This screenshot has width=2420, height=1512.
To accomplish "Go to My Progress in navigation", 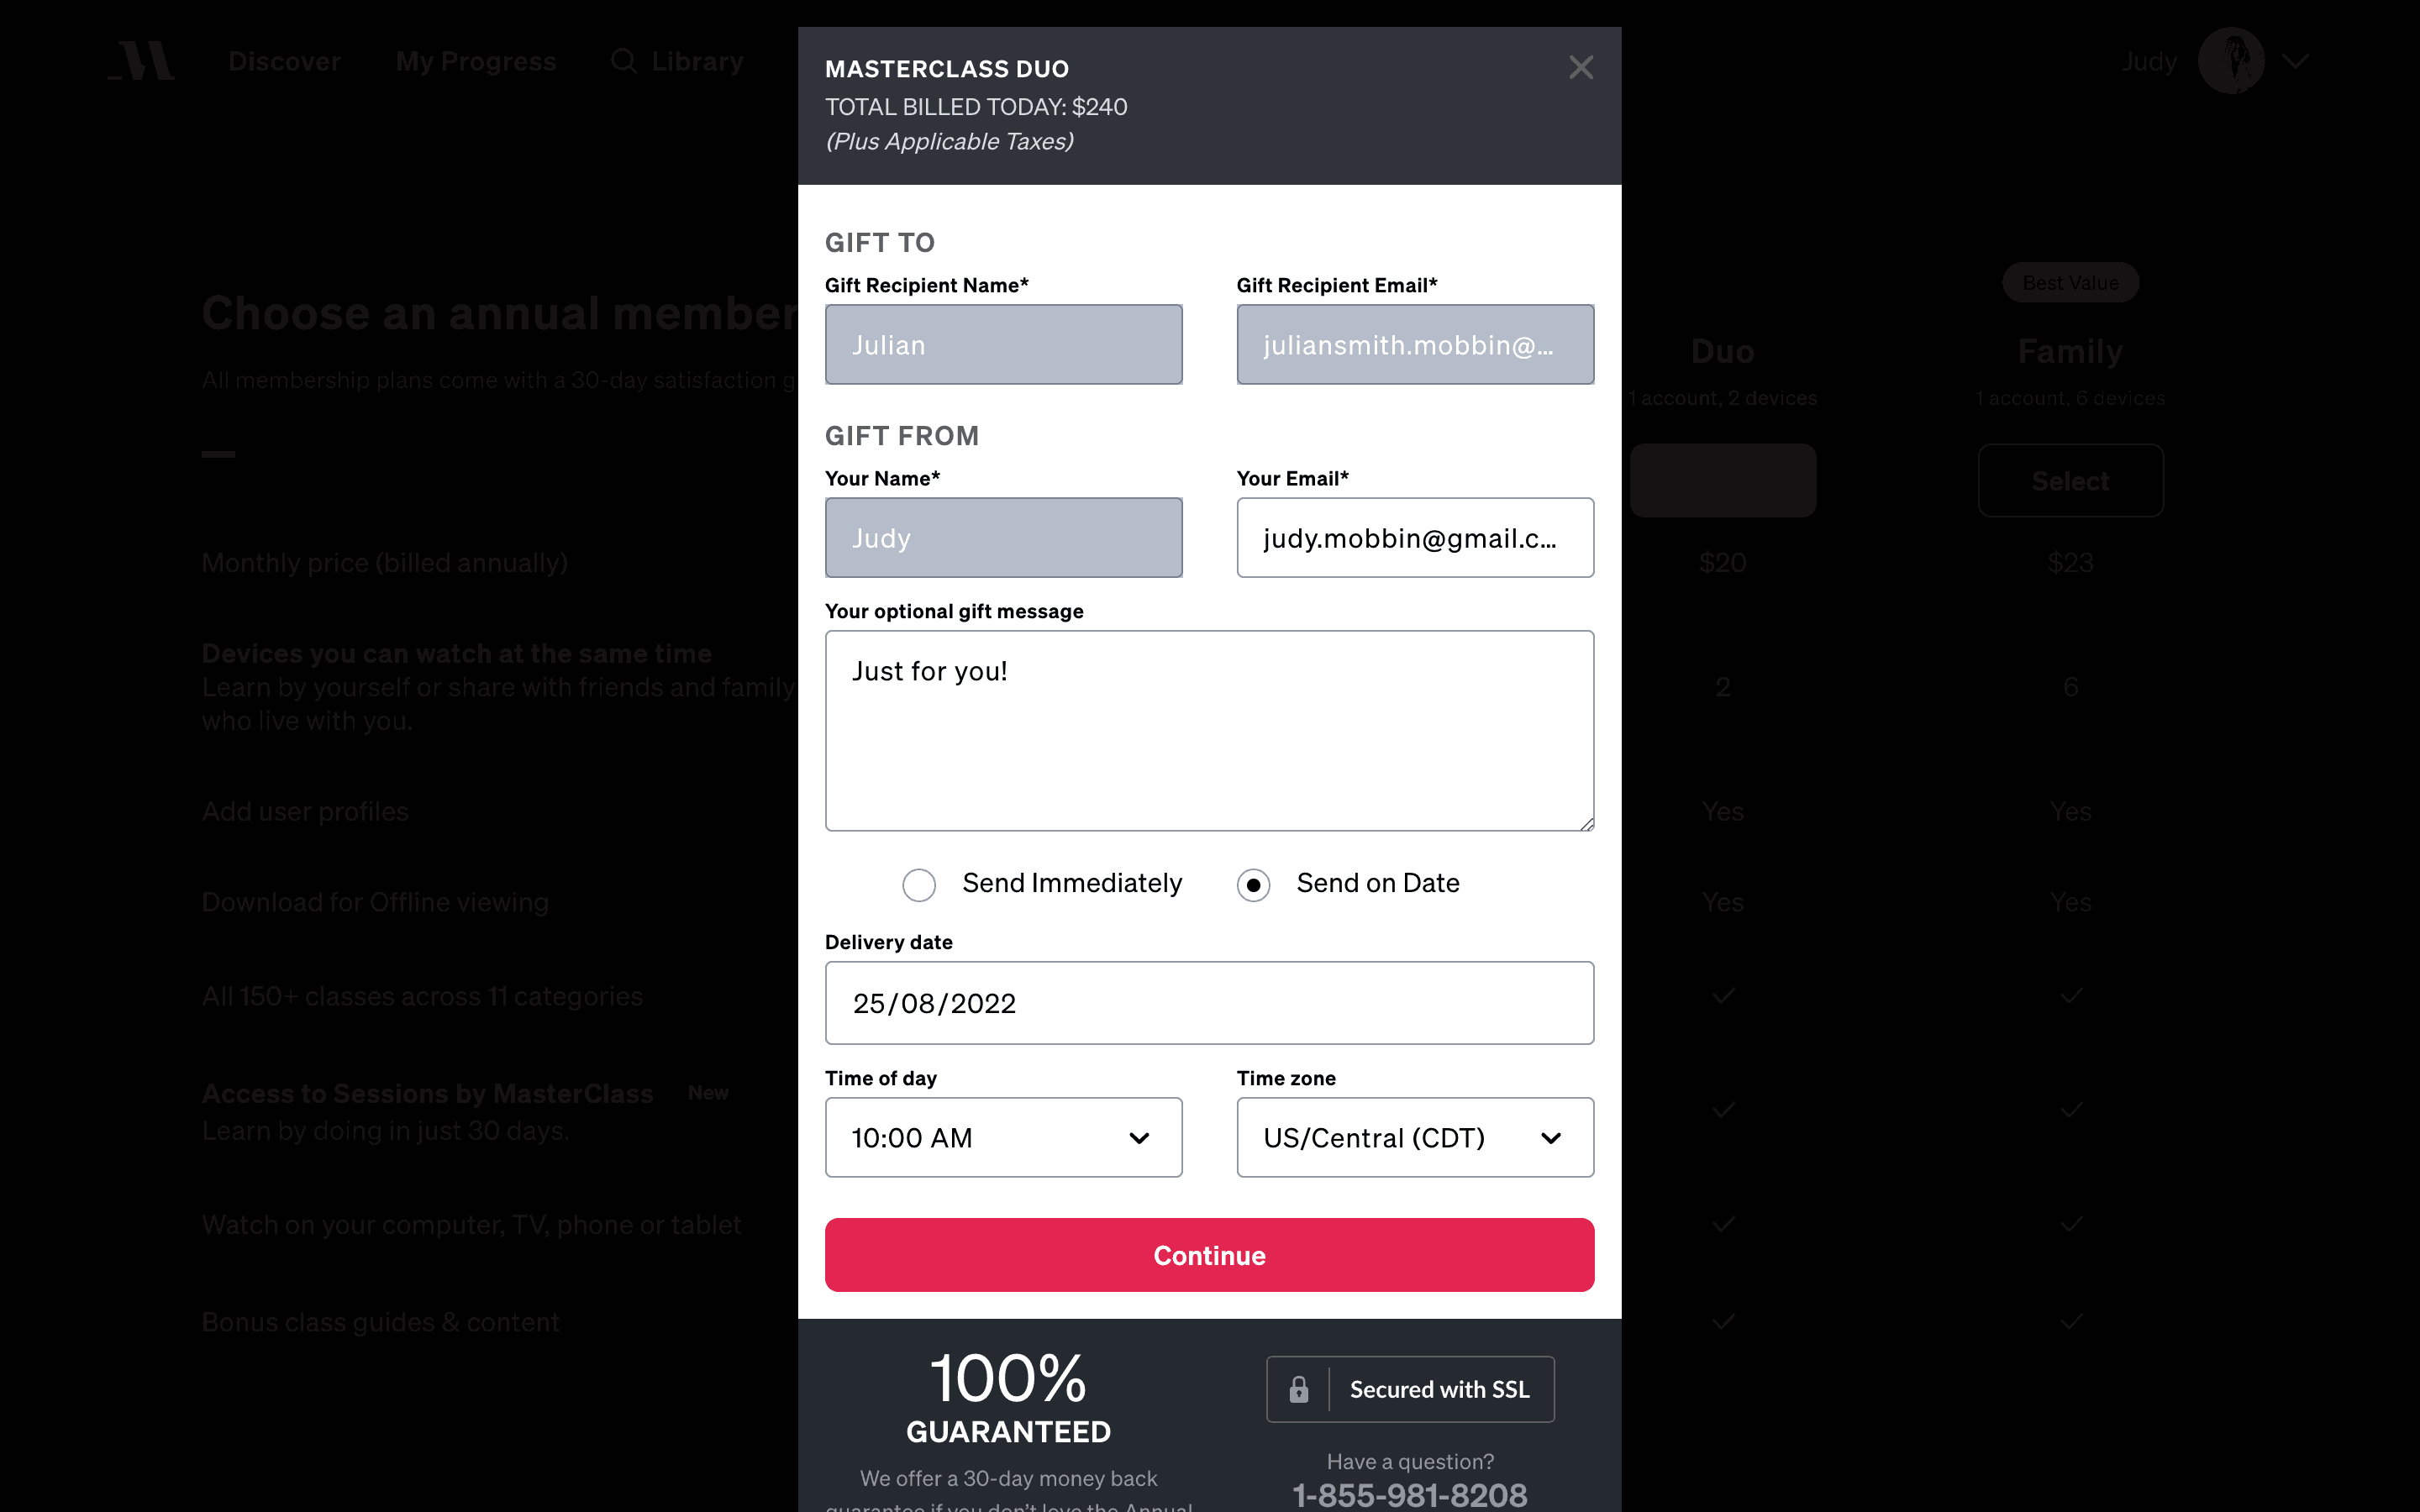I will 475,61.
